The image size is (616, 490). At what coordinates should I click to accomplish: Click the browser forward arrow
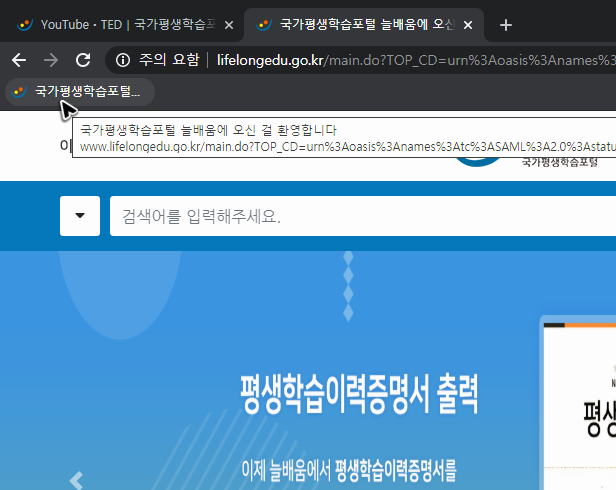(x=51, y=60)
